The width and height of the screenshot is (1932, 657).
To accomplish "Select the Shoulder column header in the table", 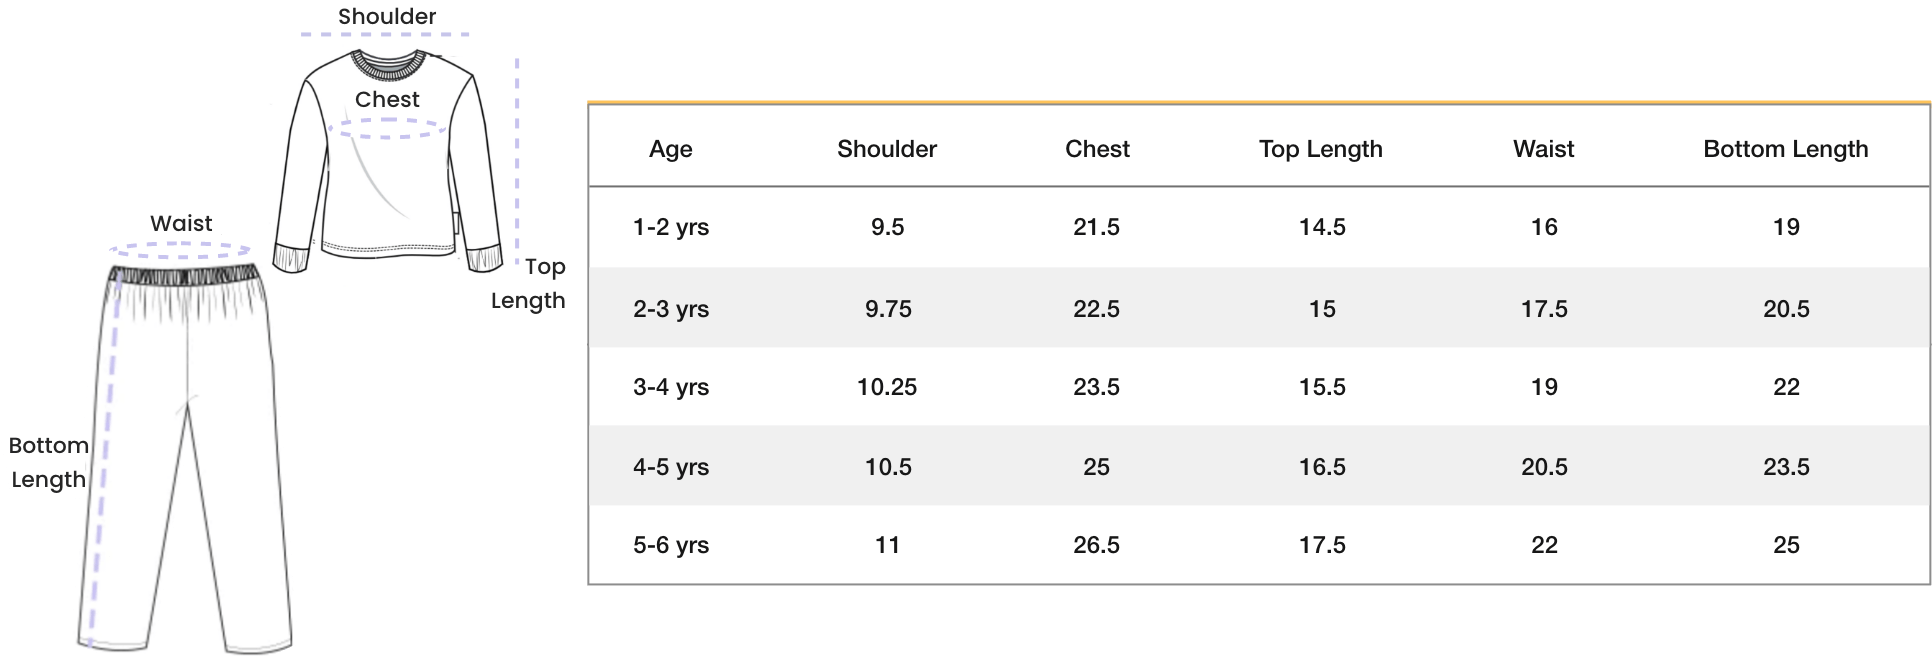I will (887, 149).
